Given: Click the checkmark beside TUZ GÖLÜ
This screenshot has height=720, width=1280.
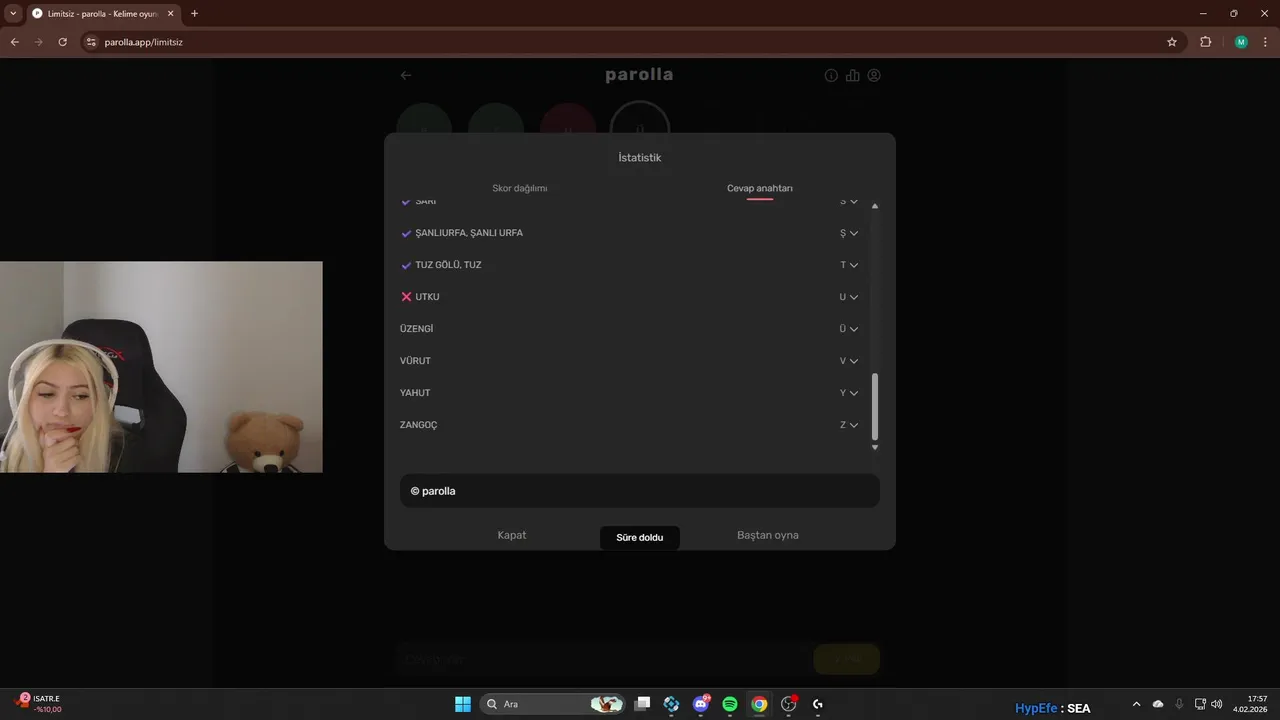Looking at the screenshot, I should point(406,265).
